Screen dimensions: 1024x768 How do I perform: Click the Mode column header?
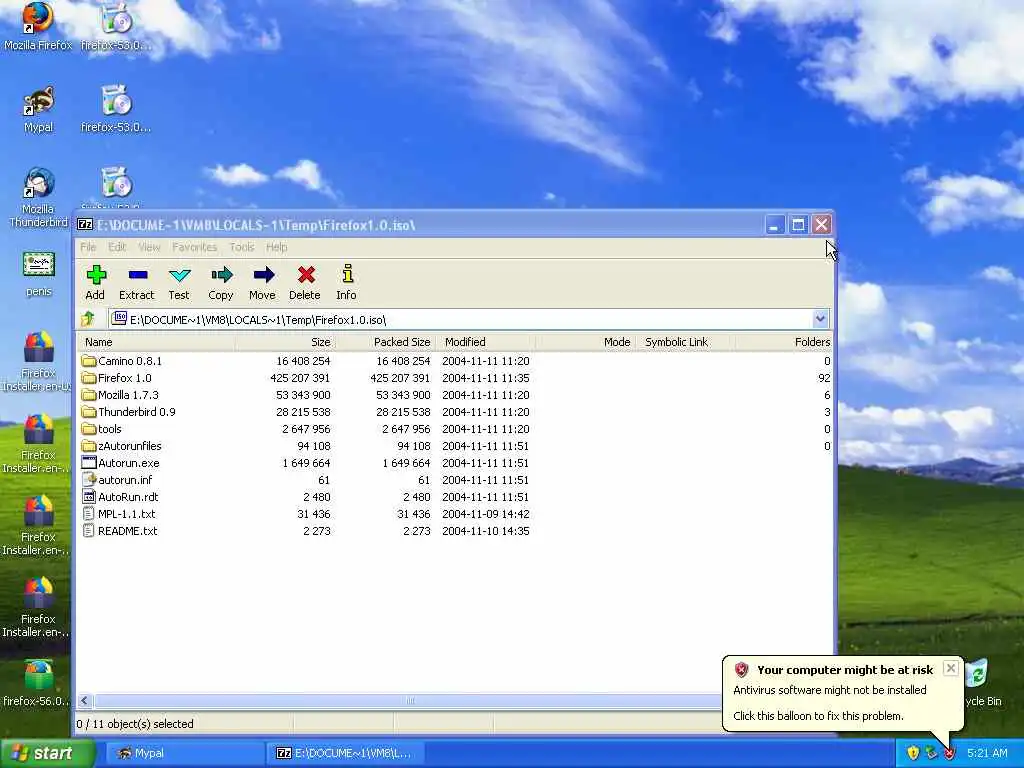585,342
